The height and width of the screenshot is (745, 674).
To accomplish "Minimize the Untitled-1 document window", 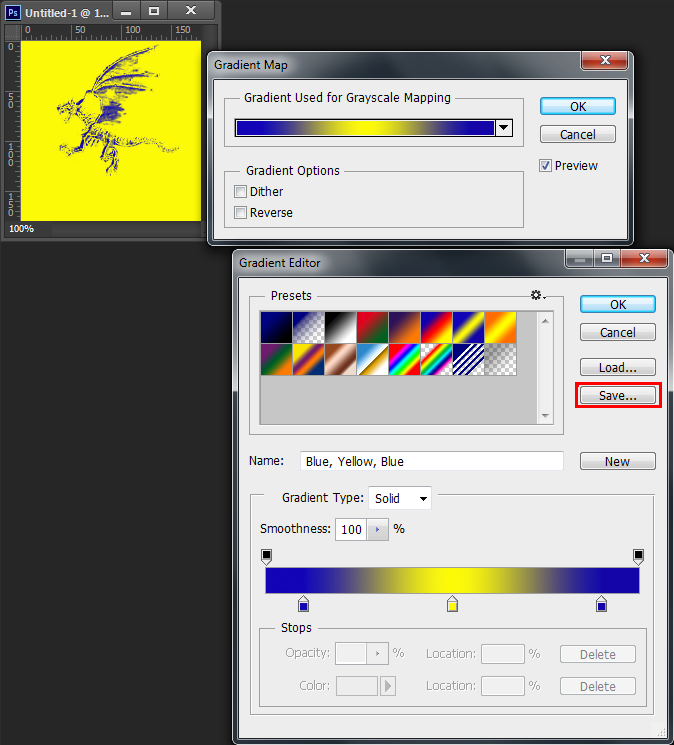I will coord(126,11).
